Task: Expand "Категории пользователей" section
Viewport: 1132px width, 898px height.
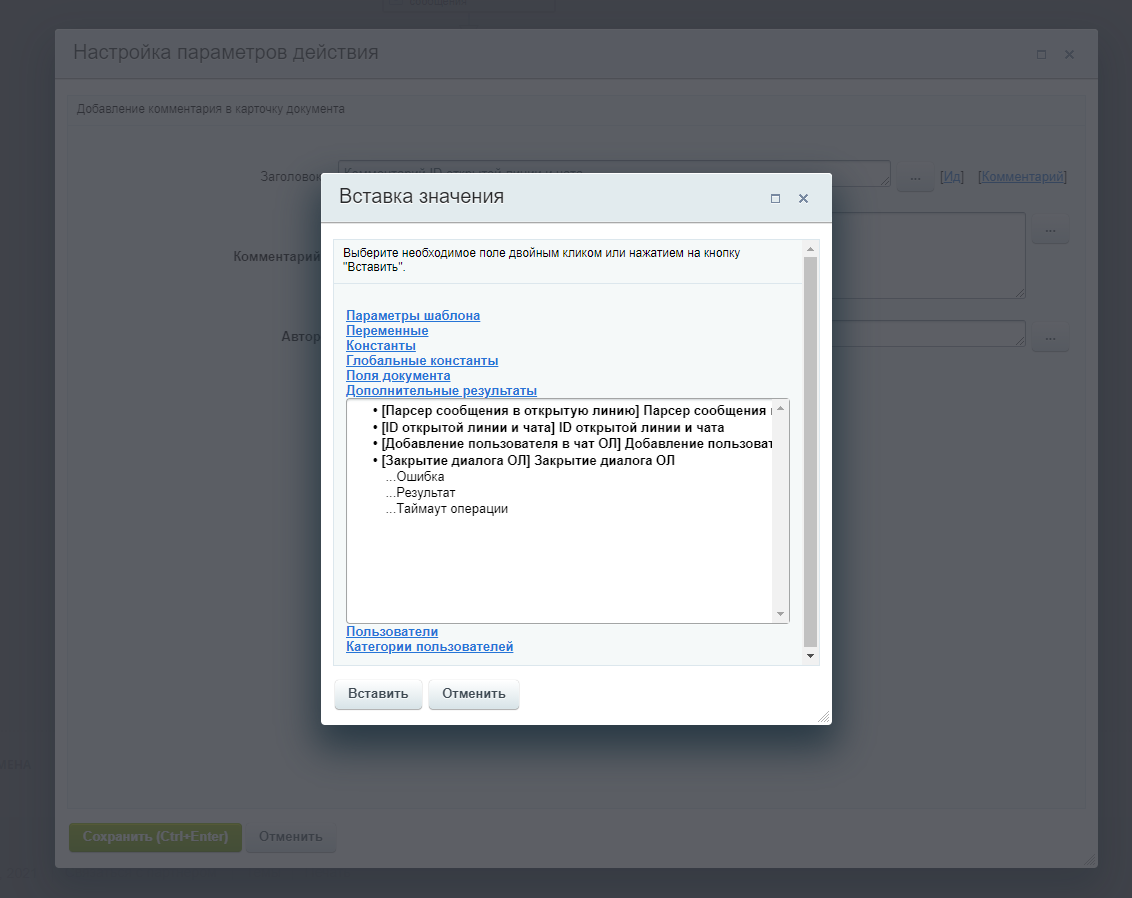Action: 429,646
